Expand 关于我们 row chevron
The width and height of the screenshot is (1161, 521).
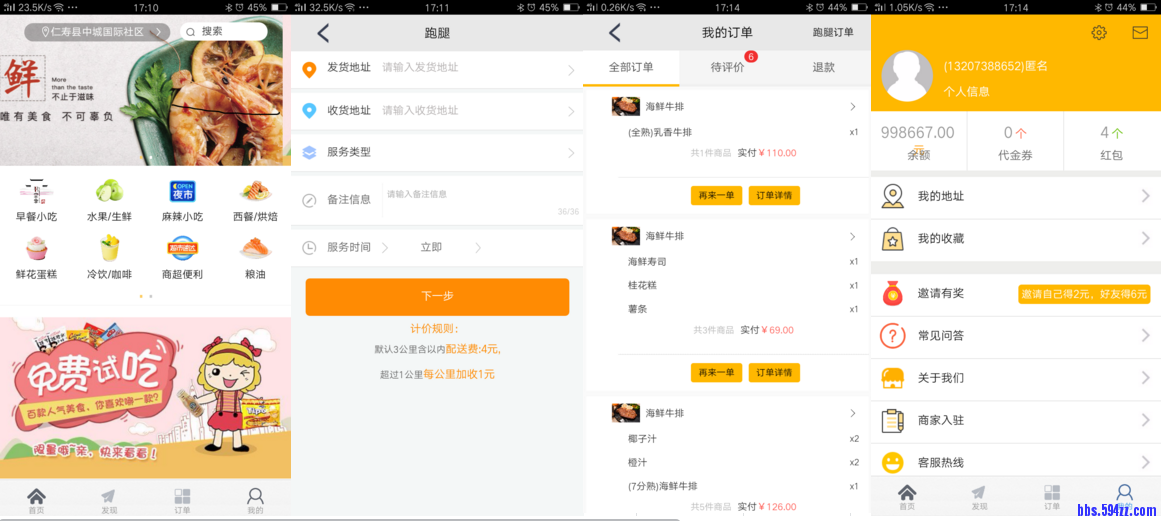click(x=1145, y=378)
